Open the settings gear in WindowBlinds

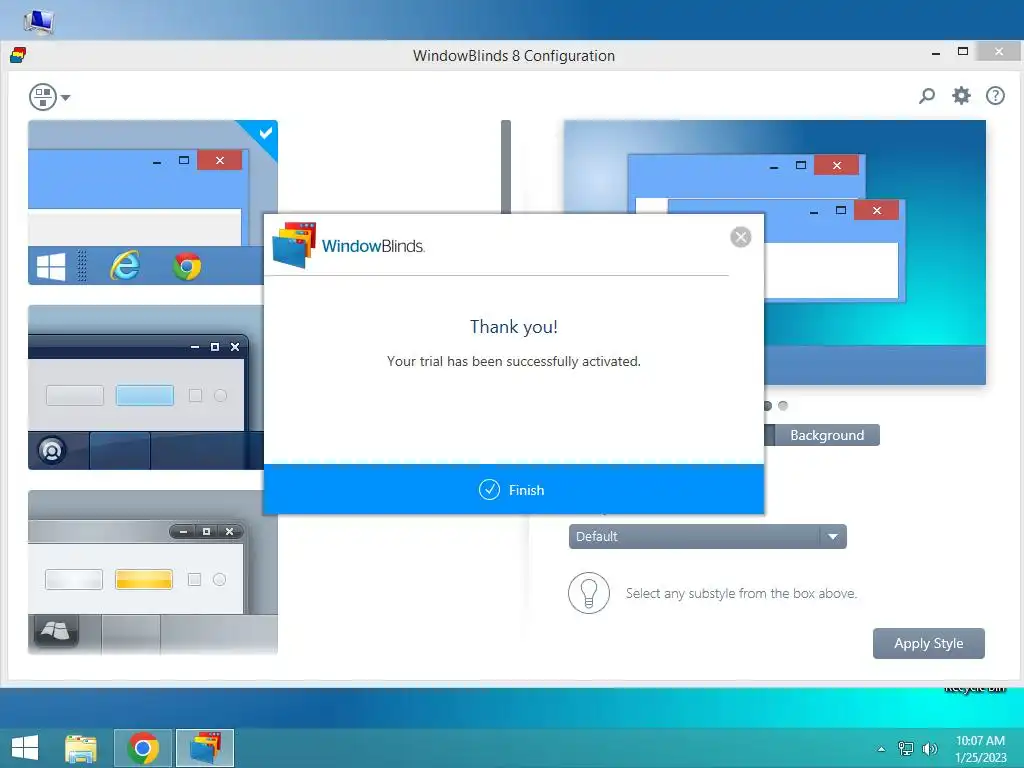coord(961,96)
